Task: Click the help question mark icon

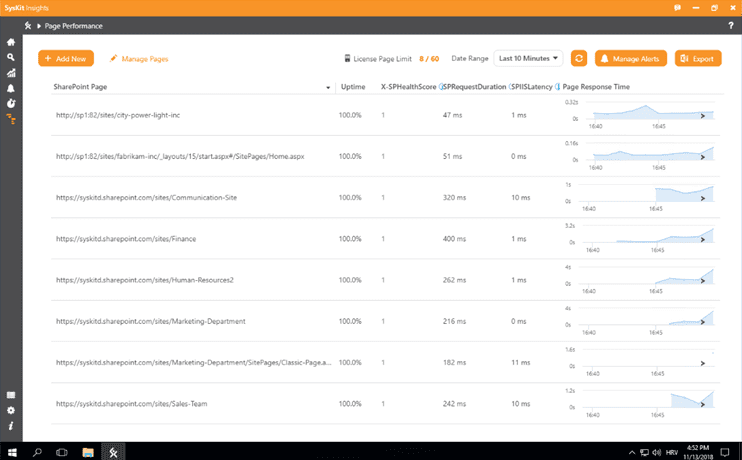Action: point(731,26)
